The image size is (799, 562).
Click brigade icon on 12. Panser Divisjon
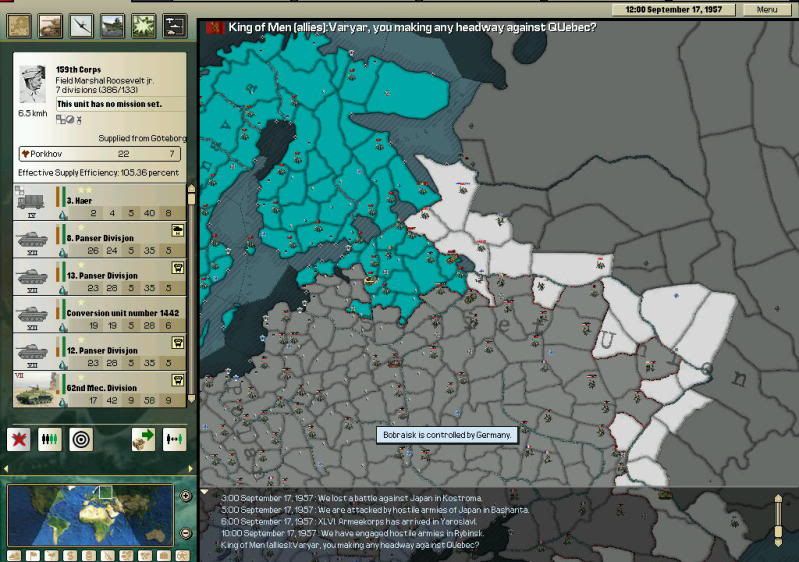(x=177, y=343)
